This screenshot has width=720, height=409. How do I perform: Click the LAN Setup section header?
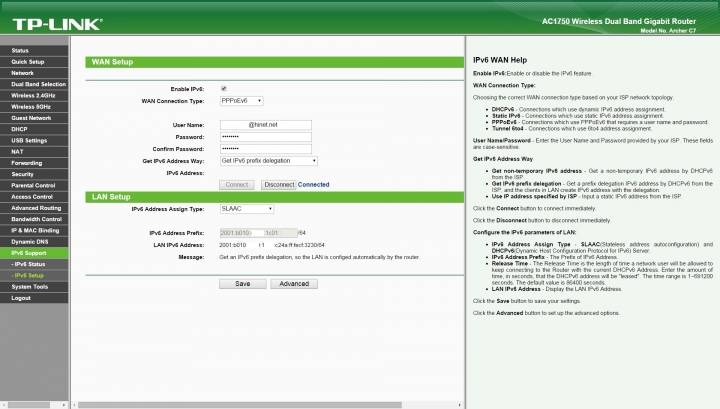(275, 197)
